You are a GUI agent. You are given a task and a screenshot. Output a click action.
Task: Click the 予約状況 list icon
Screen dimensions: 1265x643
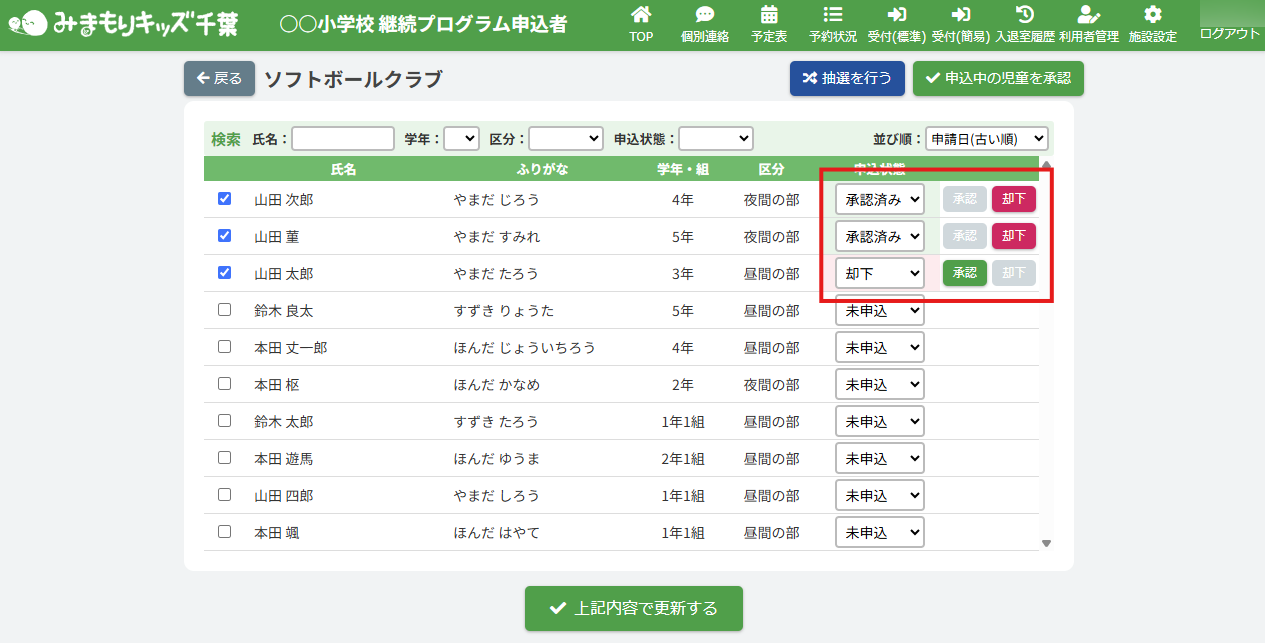(832, 15)
